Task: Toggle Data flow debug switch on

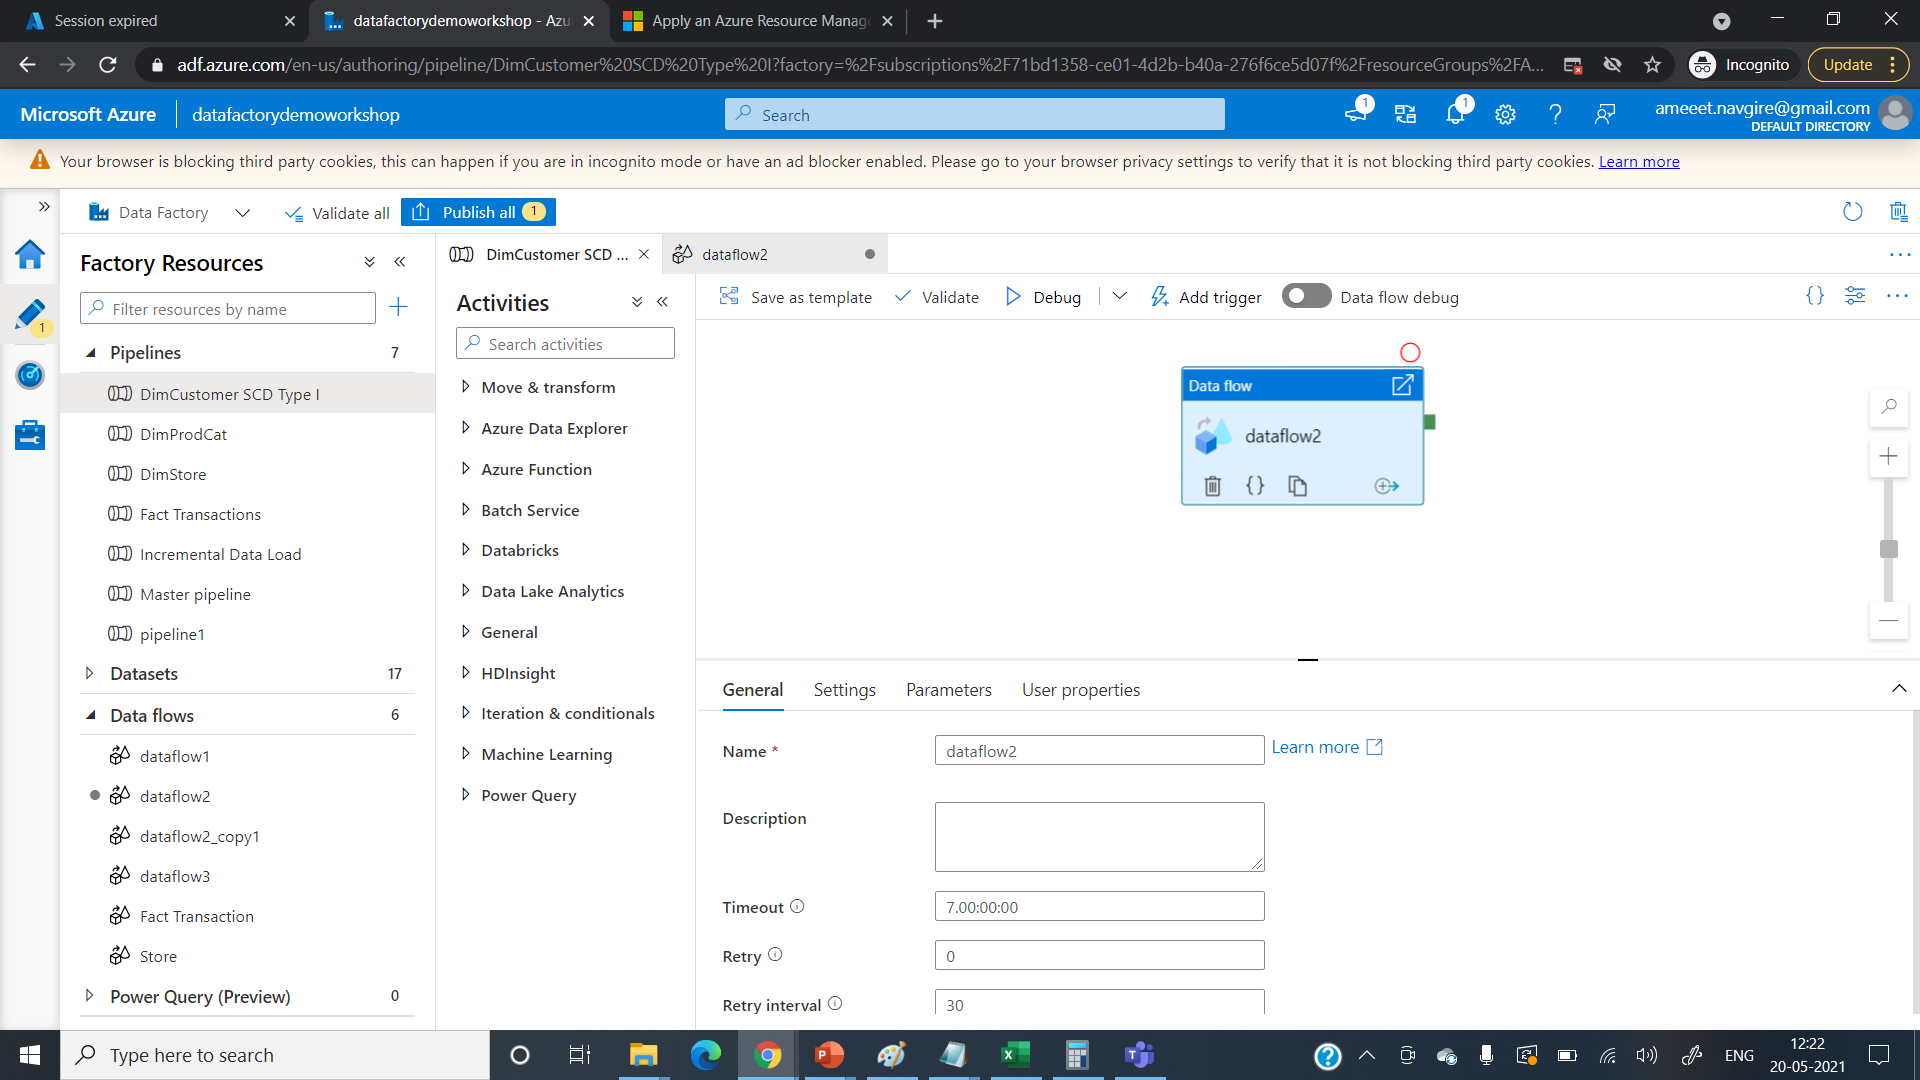Action: point(1306,296)
